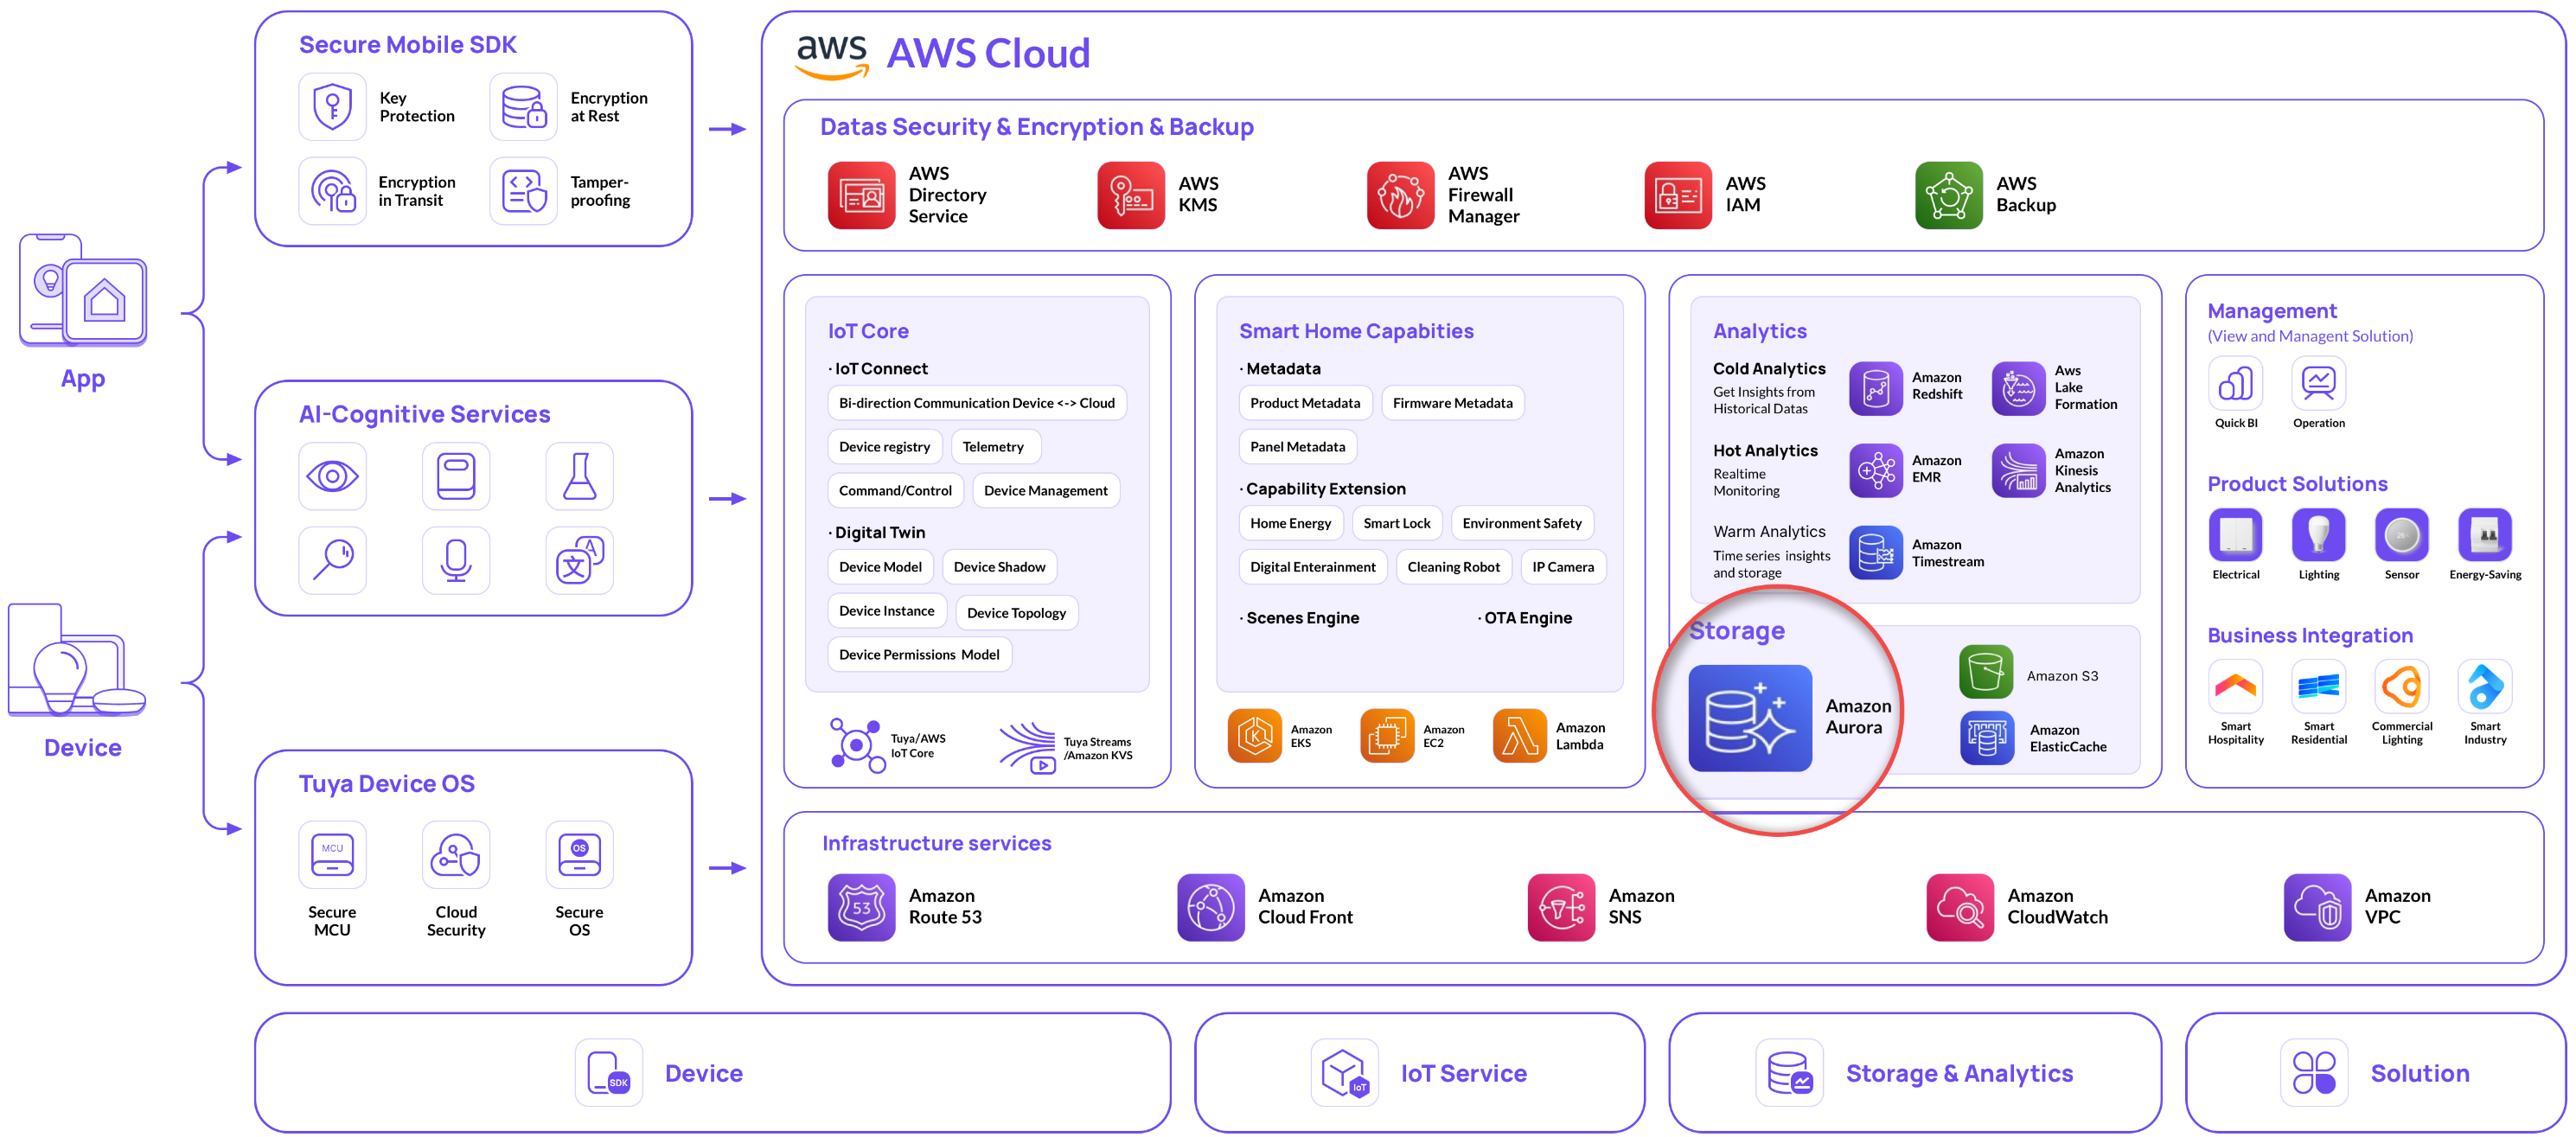This screenshot has width=2576, height=1137.
Task: Click the Amazon CloudWatch icon
Action: coord(1959,906)
